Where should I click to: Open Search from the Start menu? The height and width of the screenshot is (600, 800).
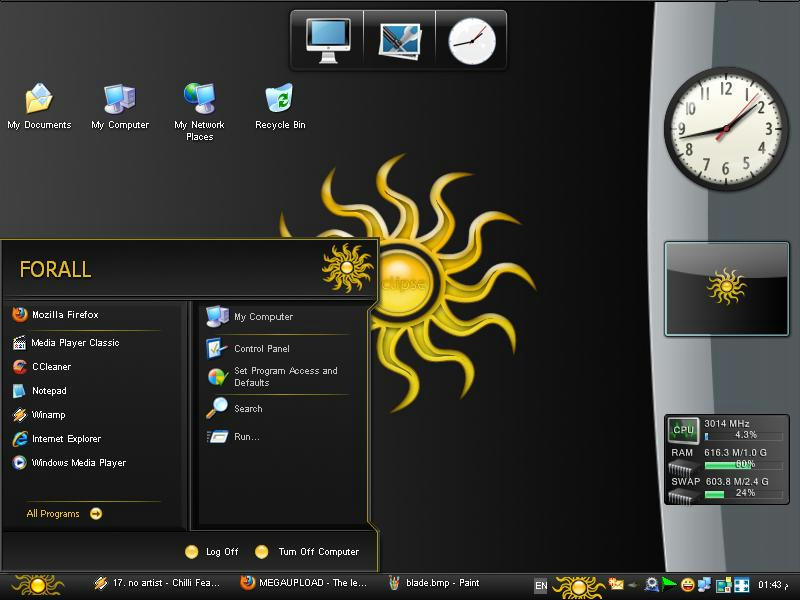point(235,409)
